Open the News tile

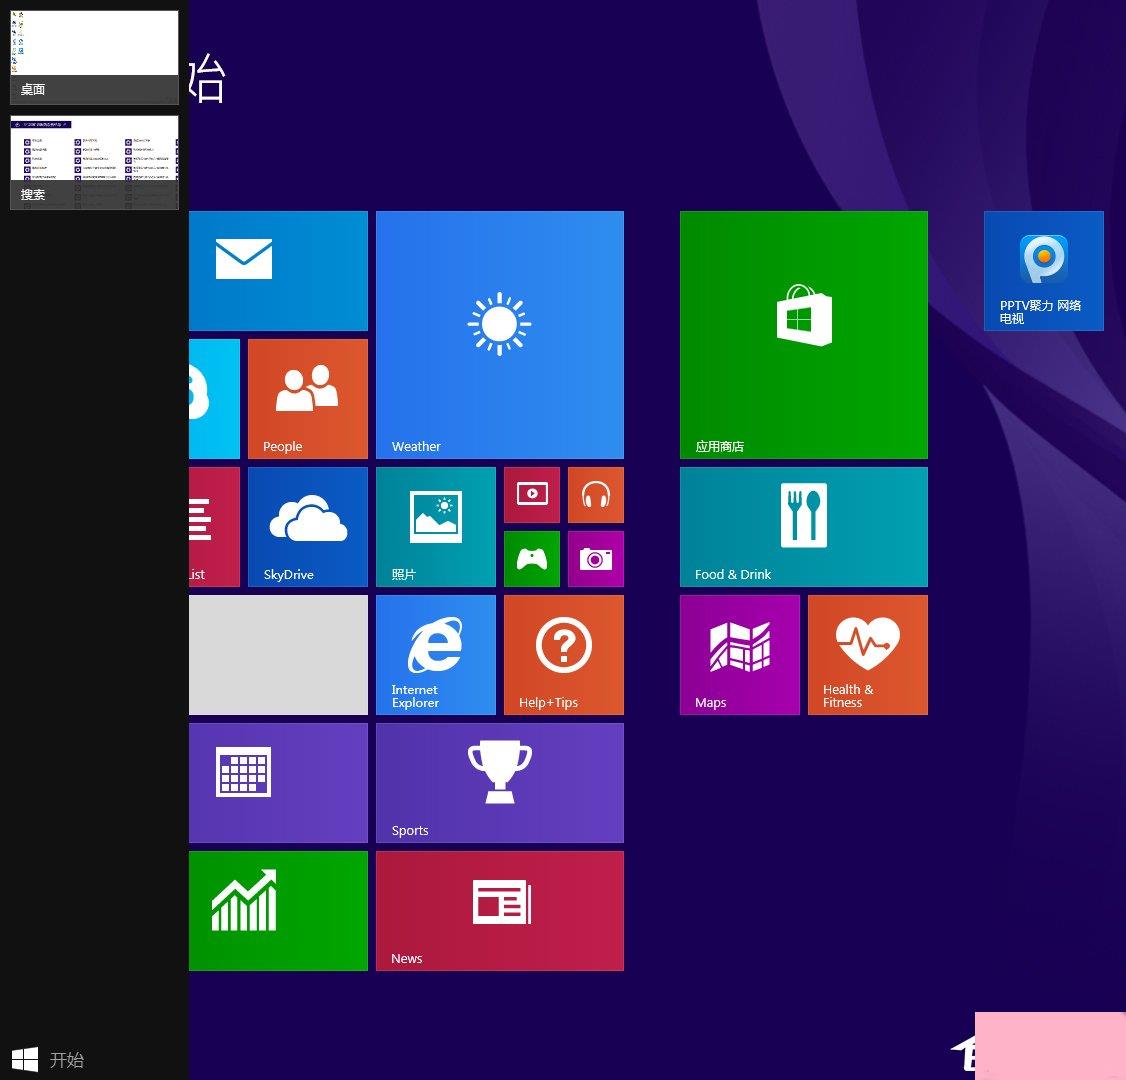click(x=500, y=911)
